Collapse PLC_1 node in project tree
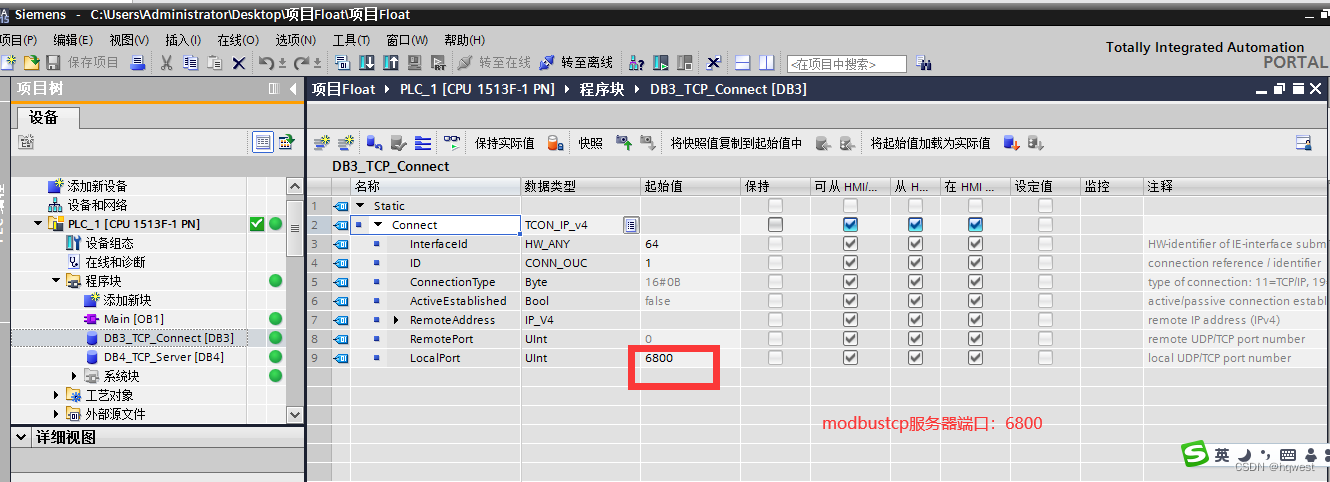Viewport: 1330px width, 482px height. click(38, 224)
